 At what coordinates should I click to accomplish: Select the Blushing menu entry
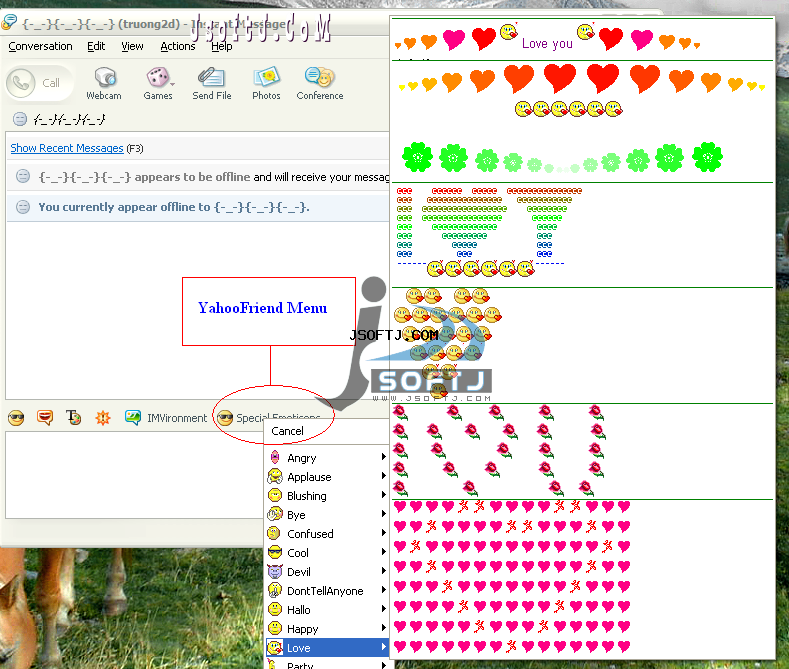pyautogui.click(x=328, y=496)
